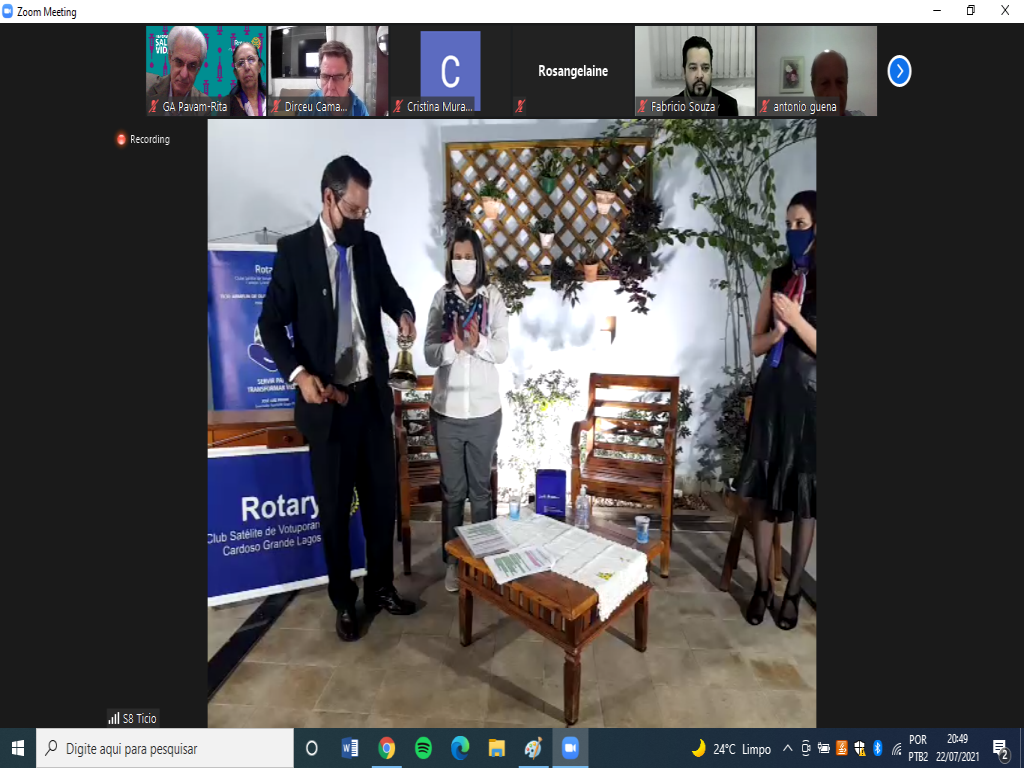The height and width of the screenshot is (768, 1024).
Task: Open File Explorer from the taskbar
Action: [x=496, y=748]
